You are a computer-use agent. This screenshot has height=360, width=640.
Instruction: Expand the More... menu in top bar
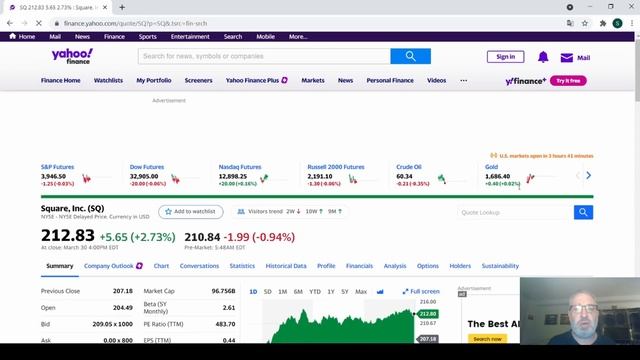coord(298,36)
